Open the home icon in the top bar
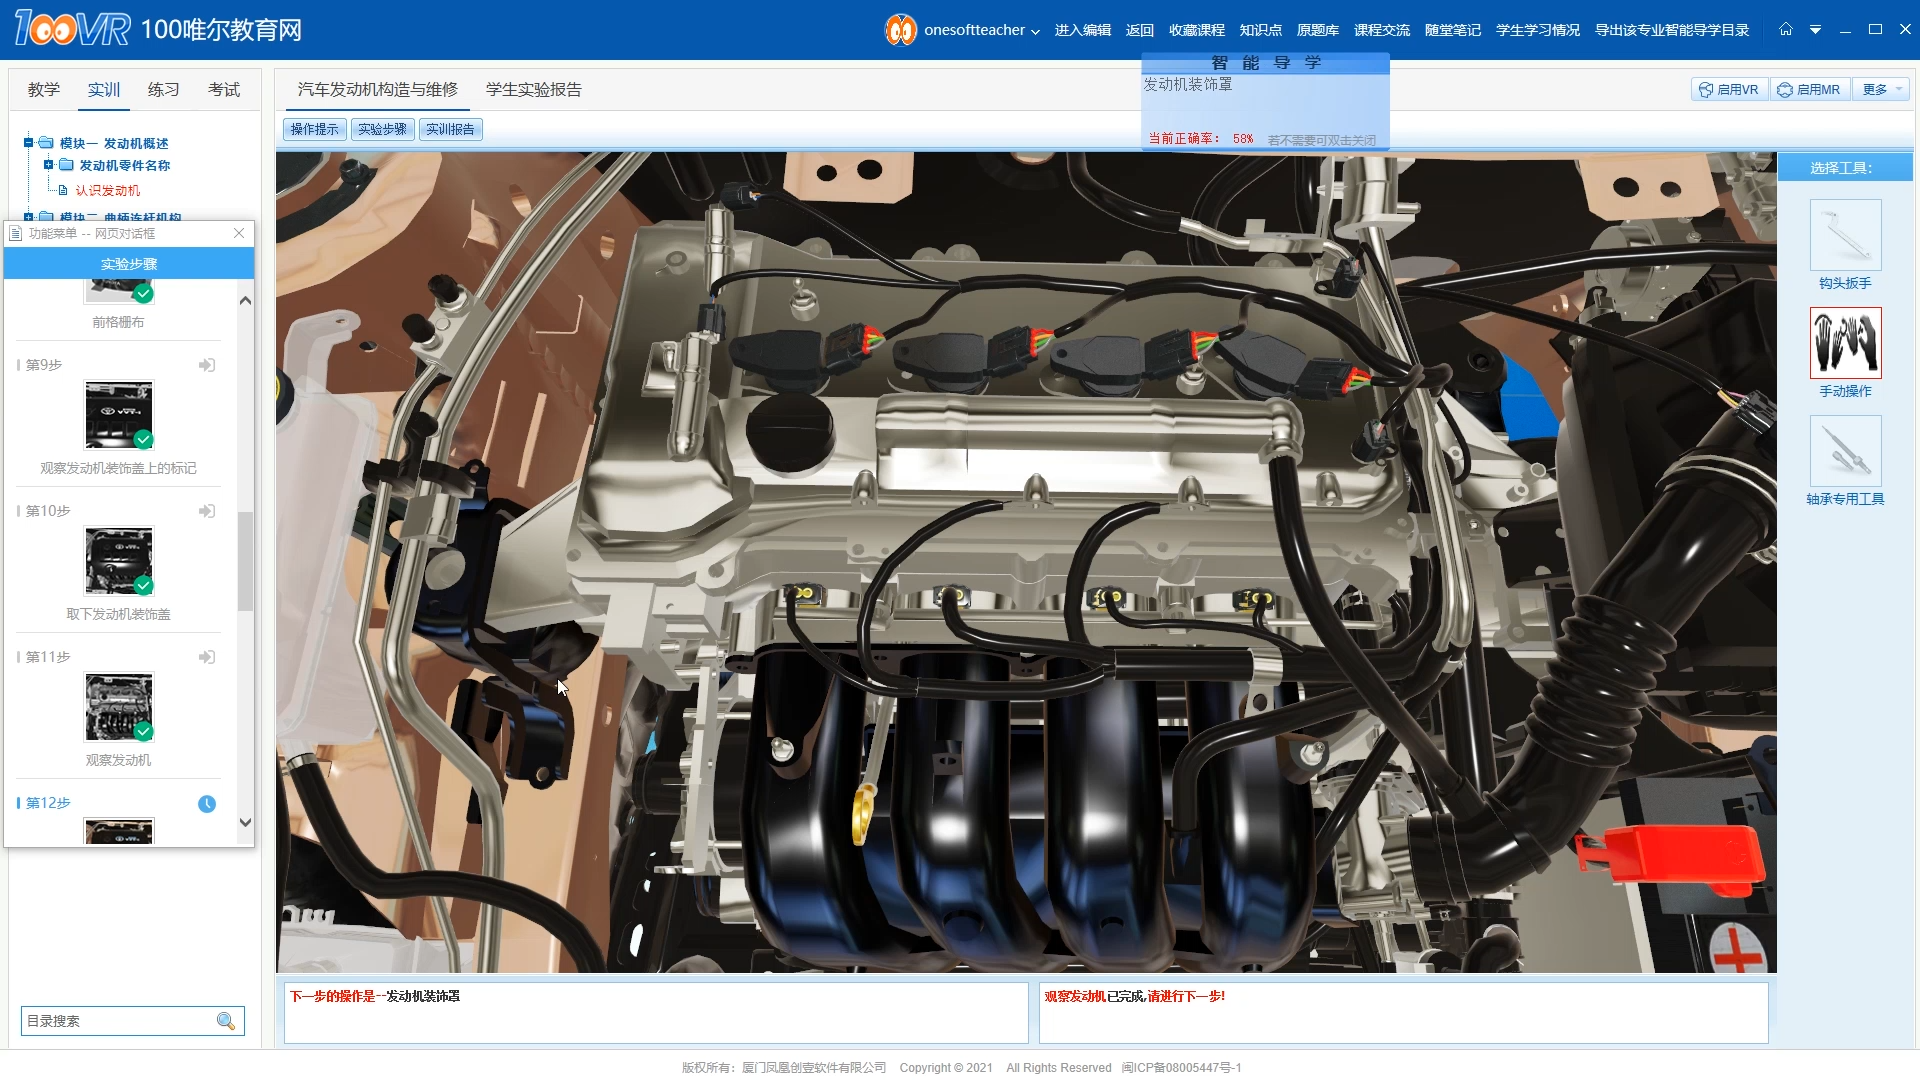The image size is (1920, 1080). point(1786,29)
